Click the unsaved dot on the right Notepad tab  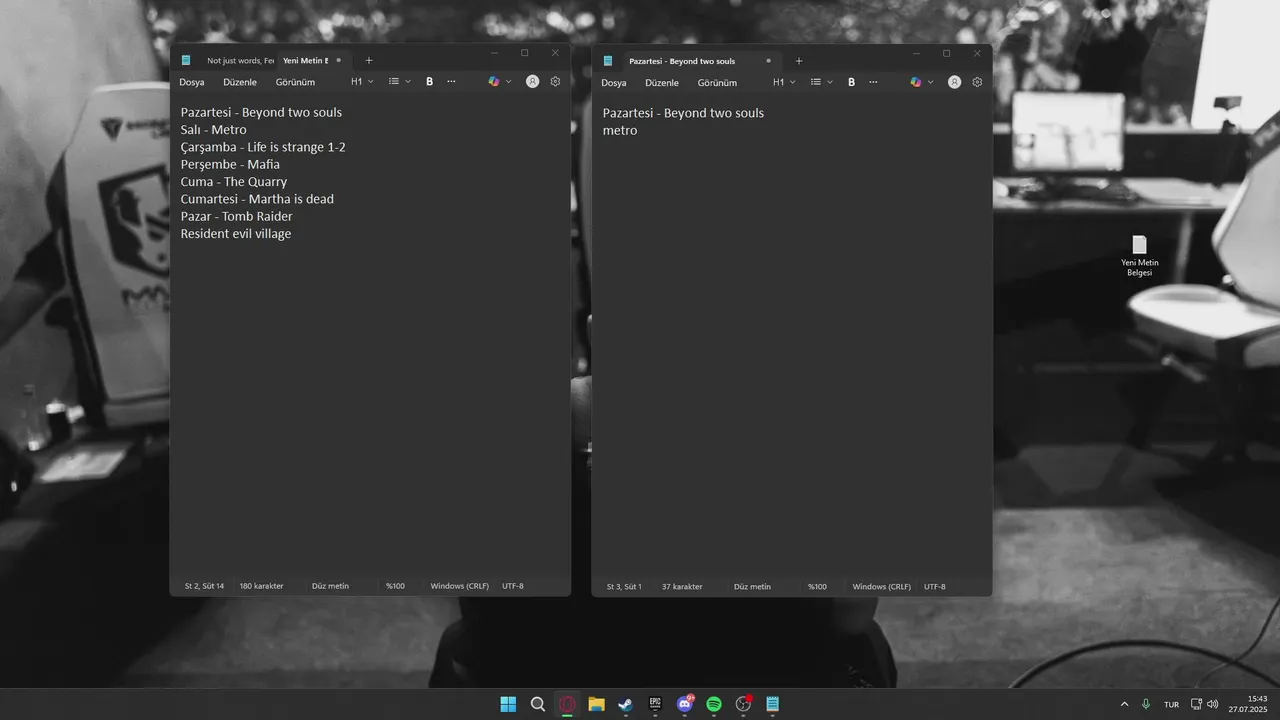pyautogui.click(x=768, y=61)
